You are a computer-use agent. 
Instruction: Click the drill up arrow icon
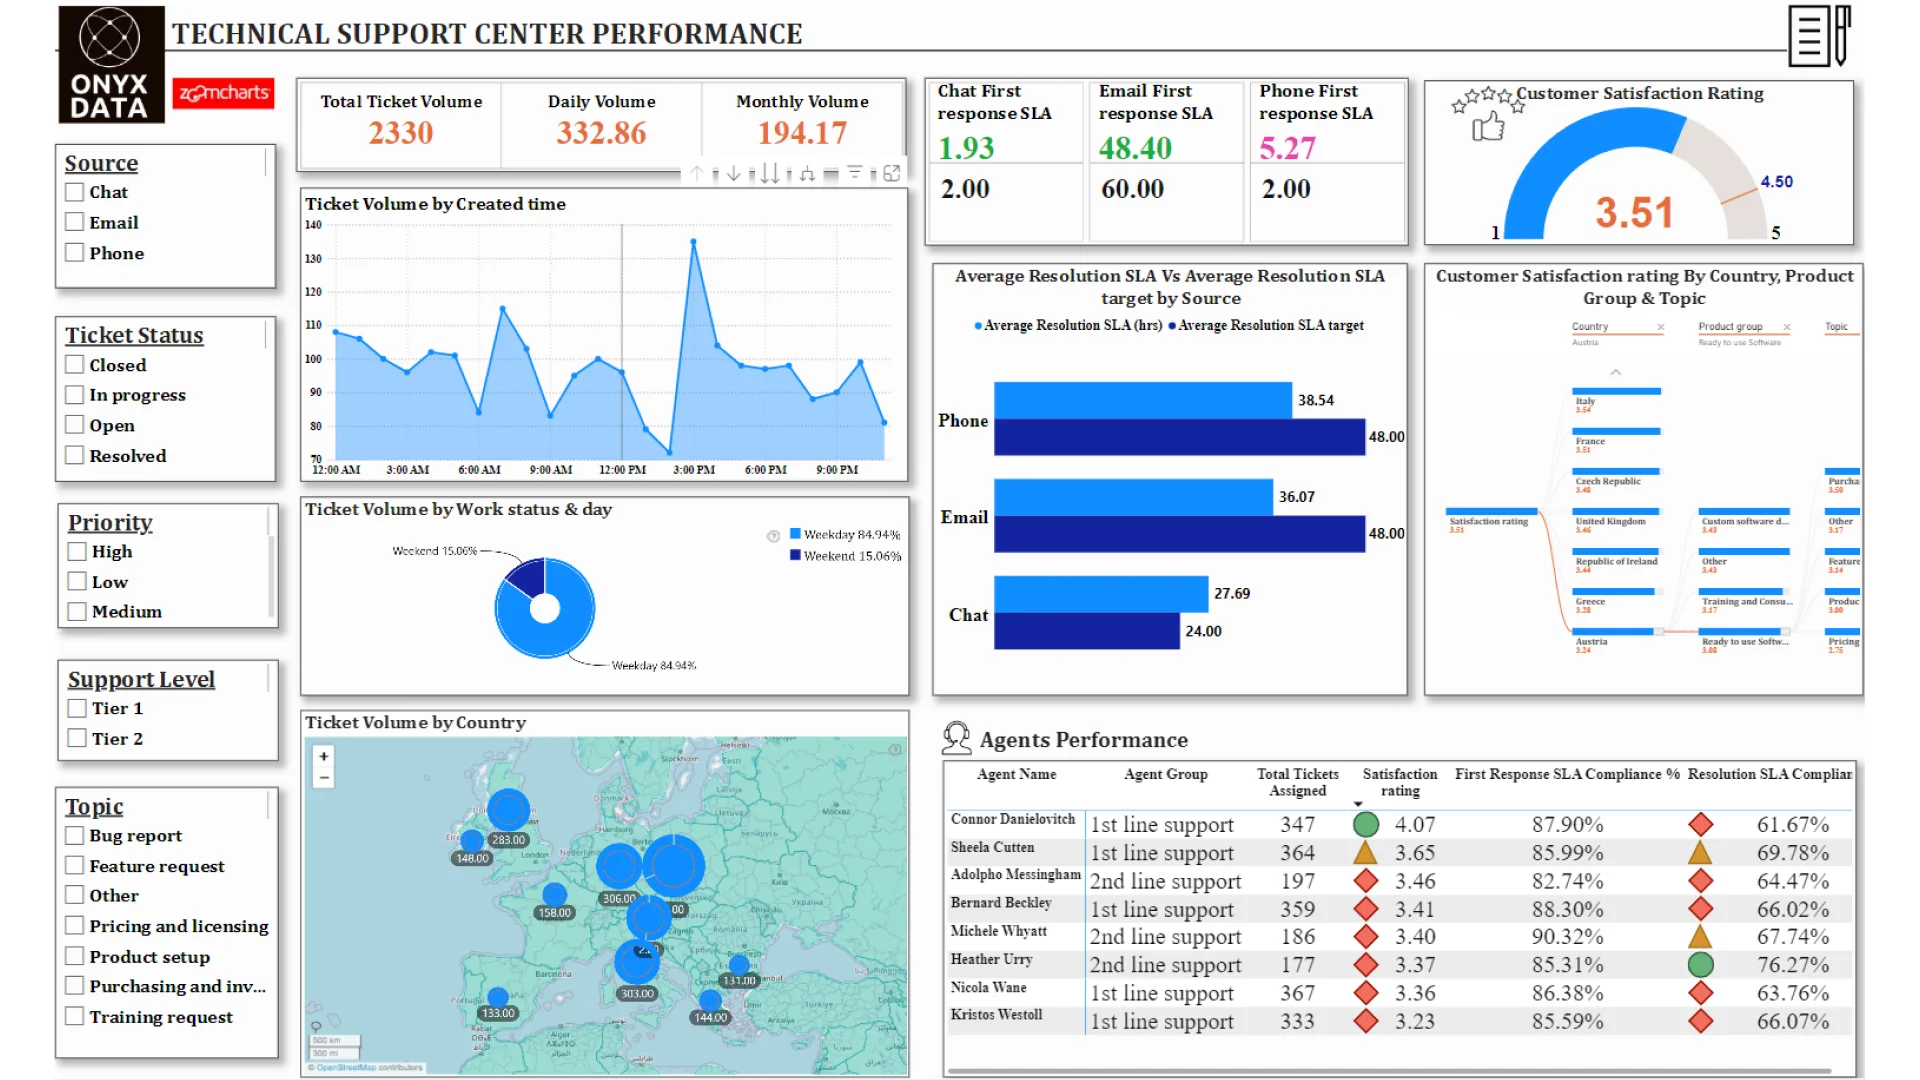click(697, 173)
